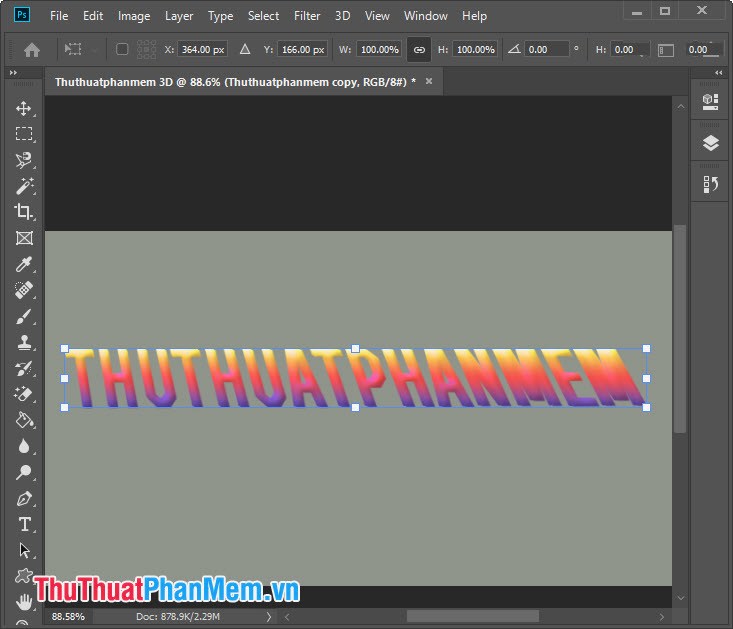Open the Layer menu

pos(179,16)
